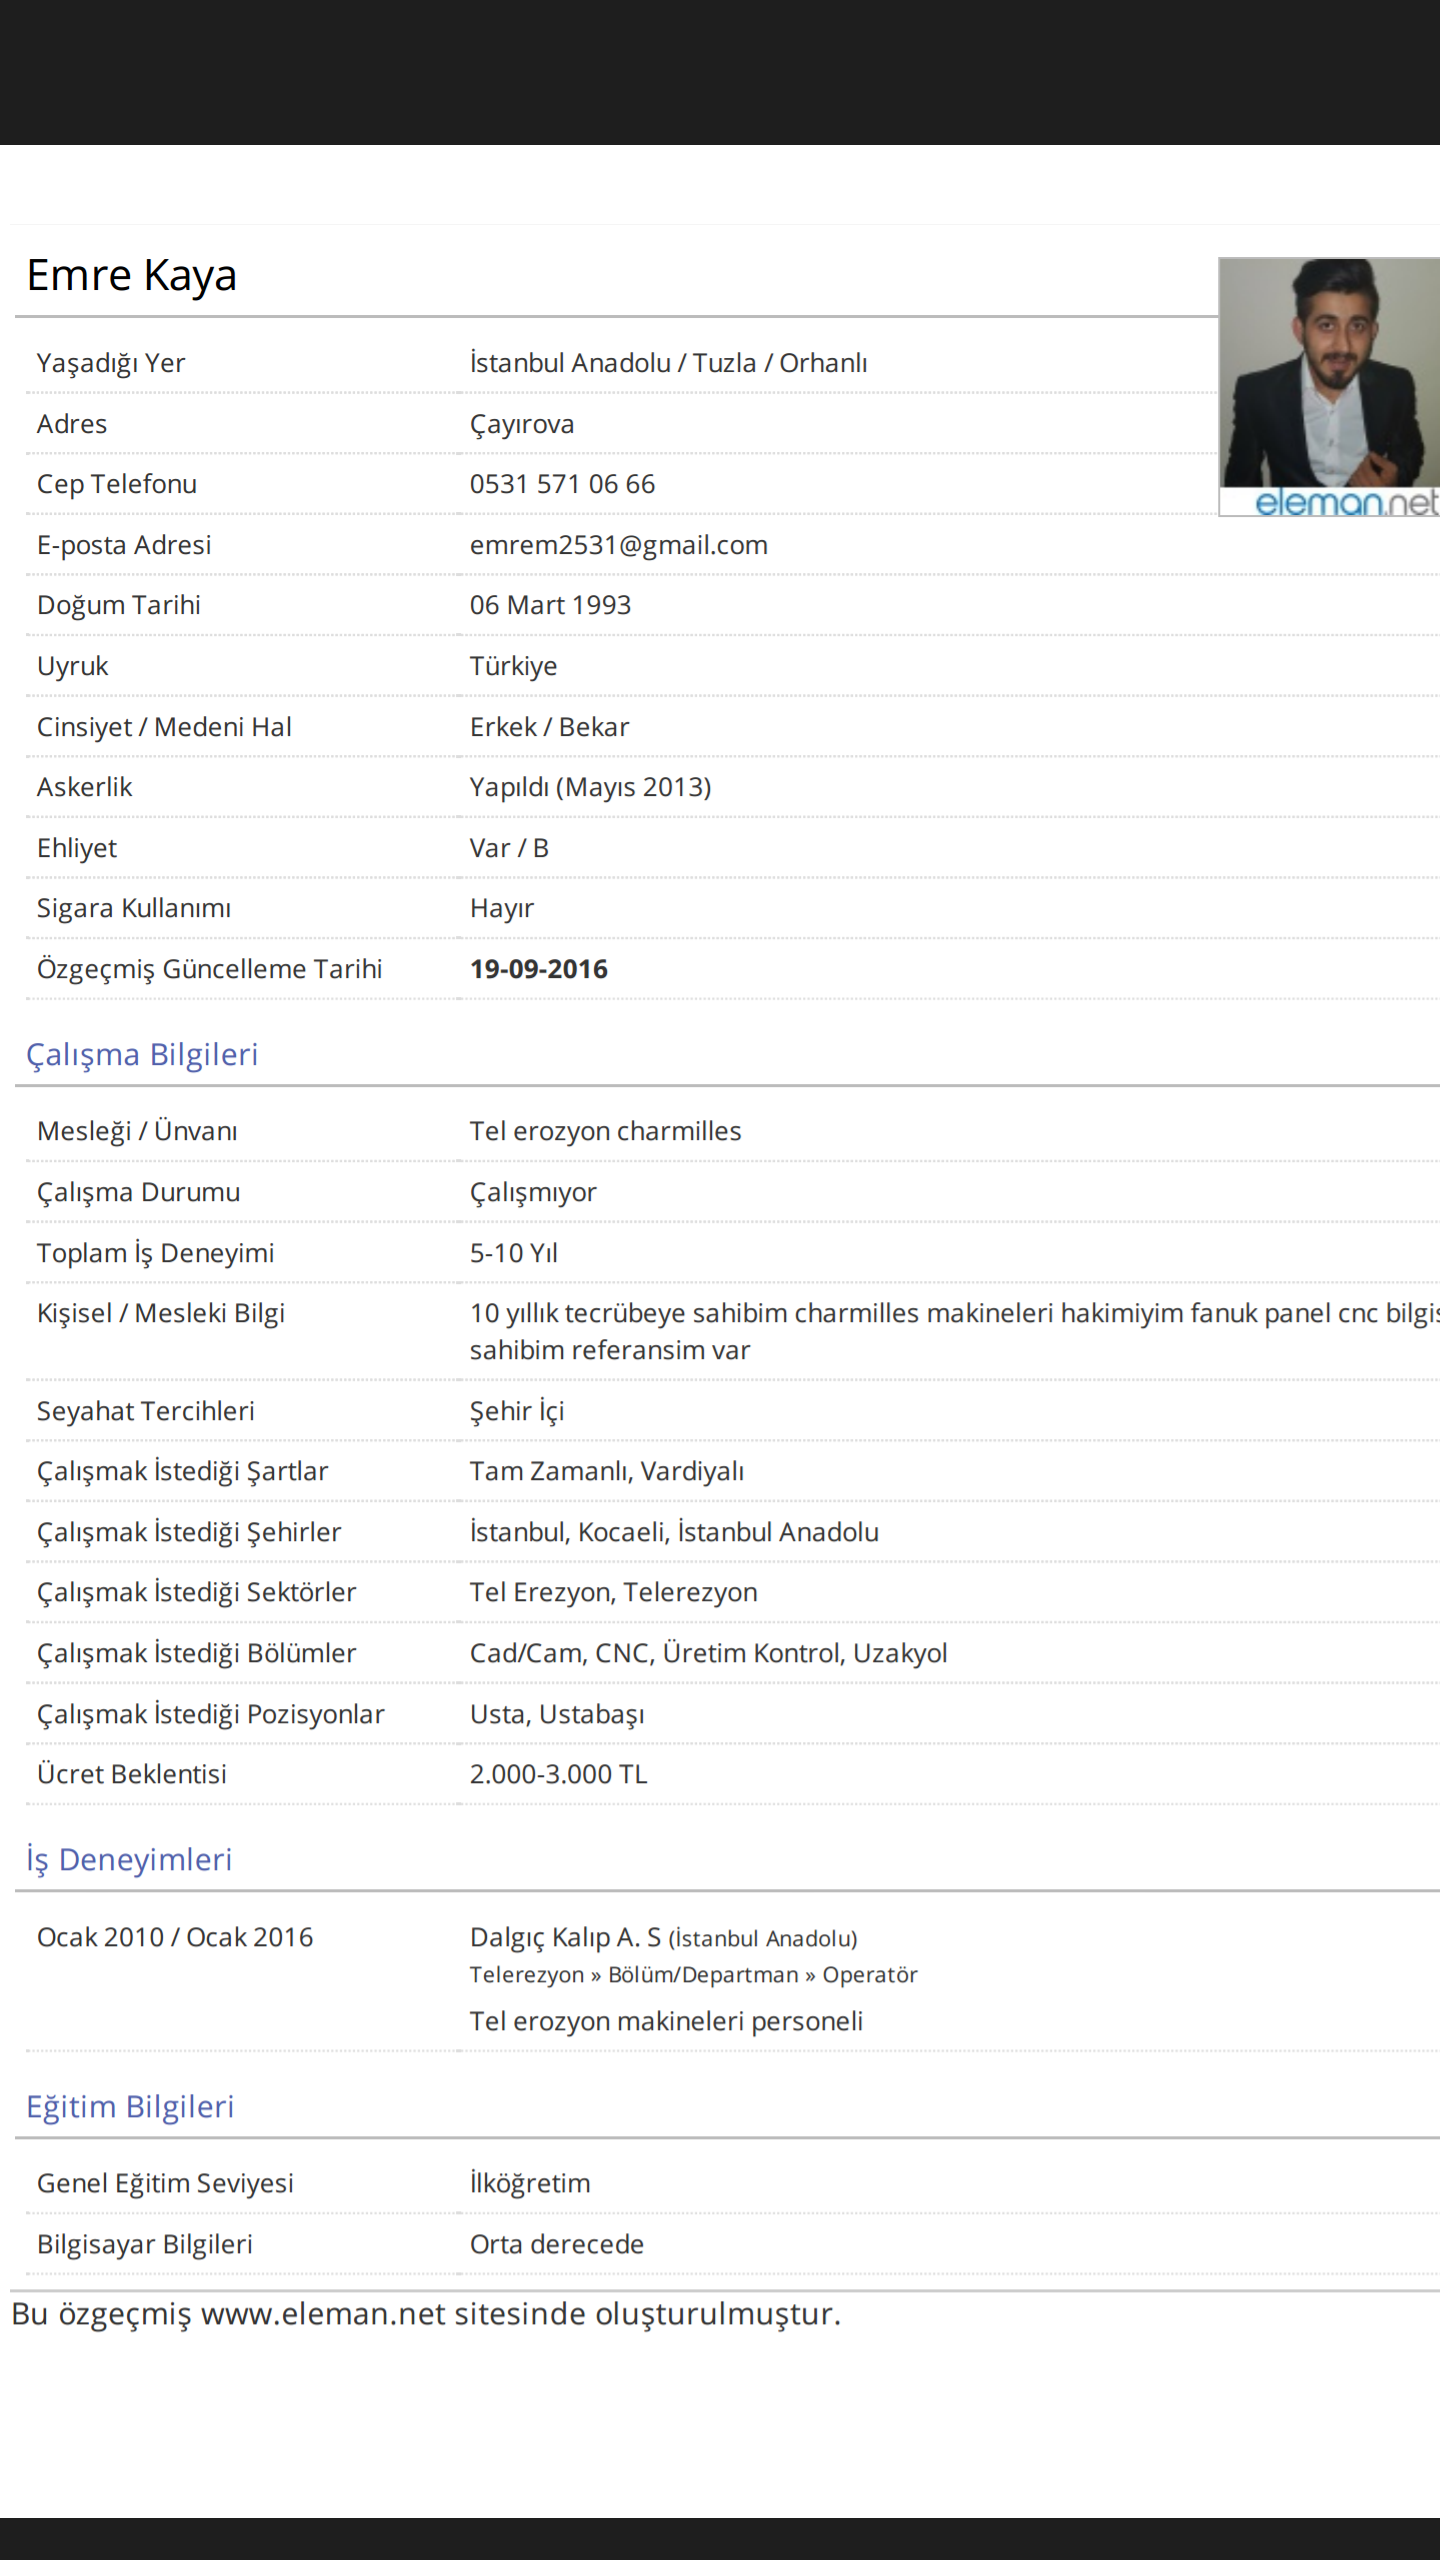Select "Cad/Cam, CNC, Üretim Kontrol, Uzakyol"
Viewport: 1440px width, 2560px height.
(708, 1653)
